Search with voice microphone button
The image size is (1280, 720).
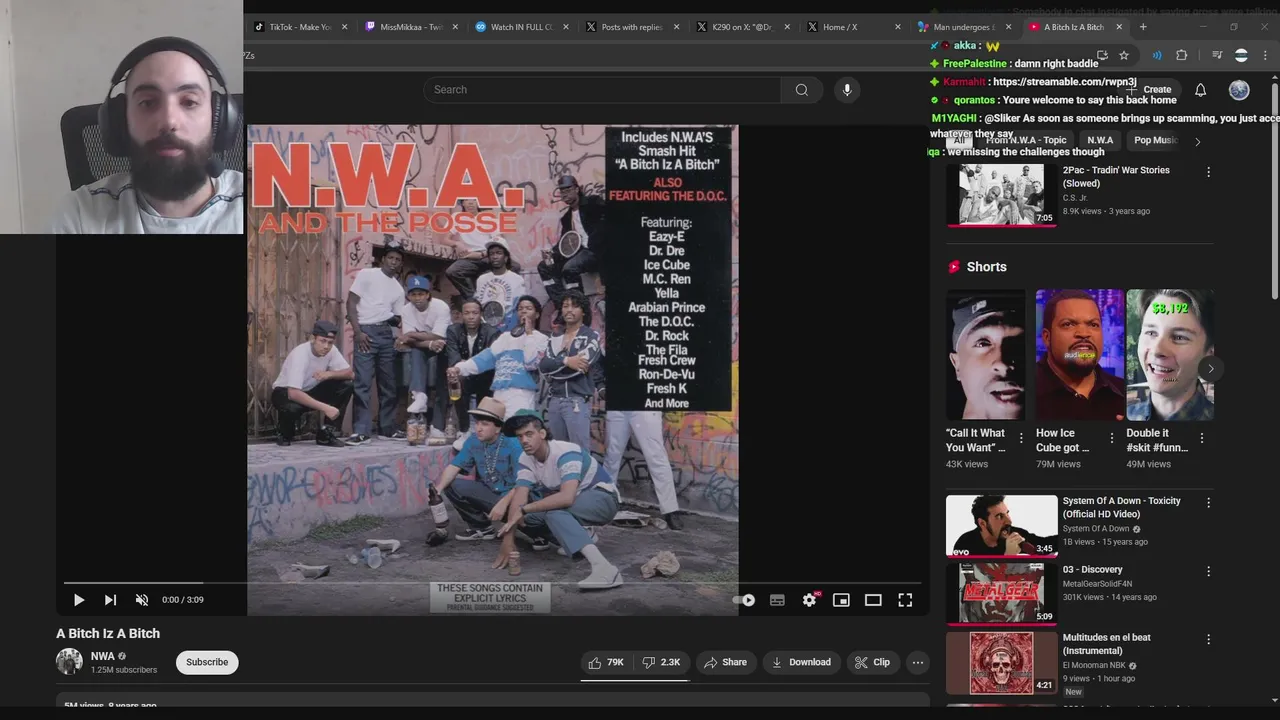[x=847, y=90]
